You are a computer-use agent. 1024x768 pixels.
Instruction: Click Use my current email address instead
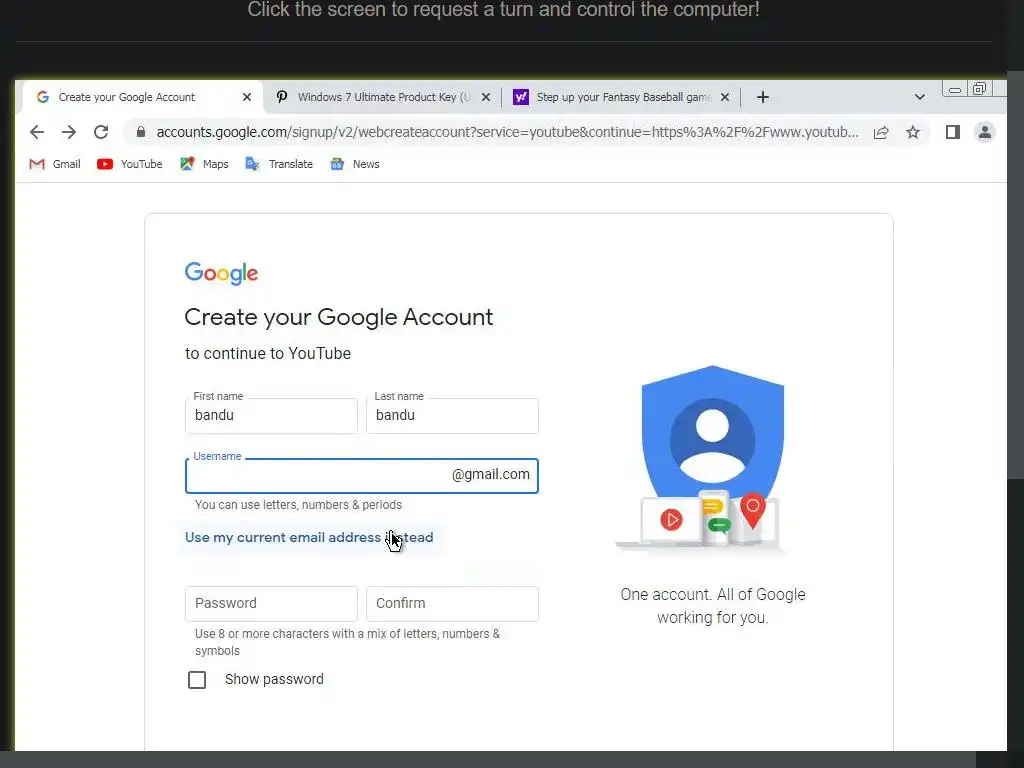tap(309, 537)
